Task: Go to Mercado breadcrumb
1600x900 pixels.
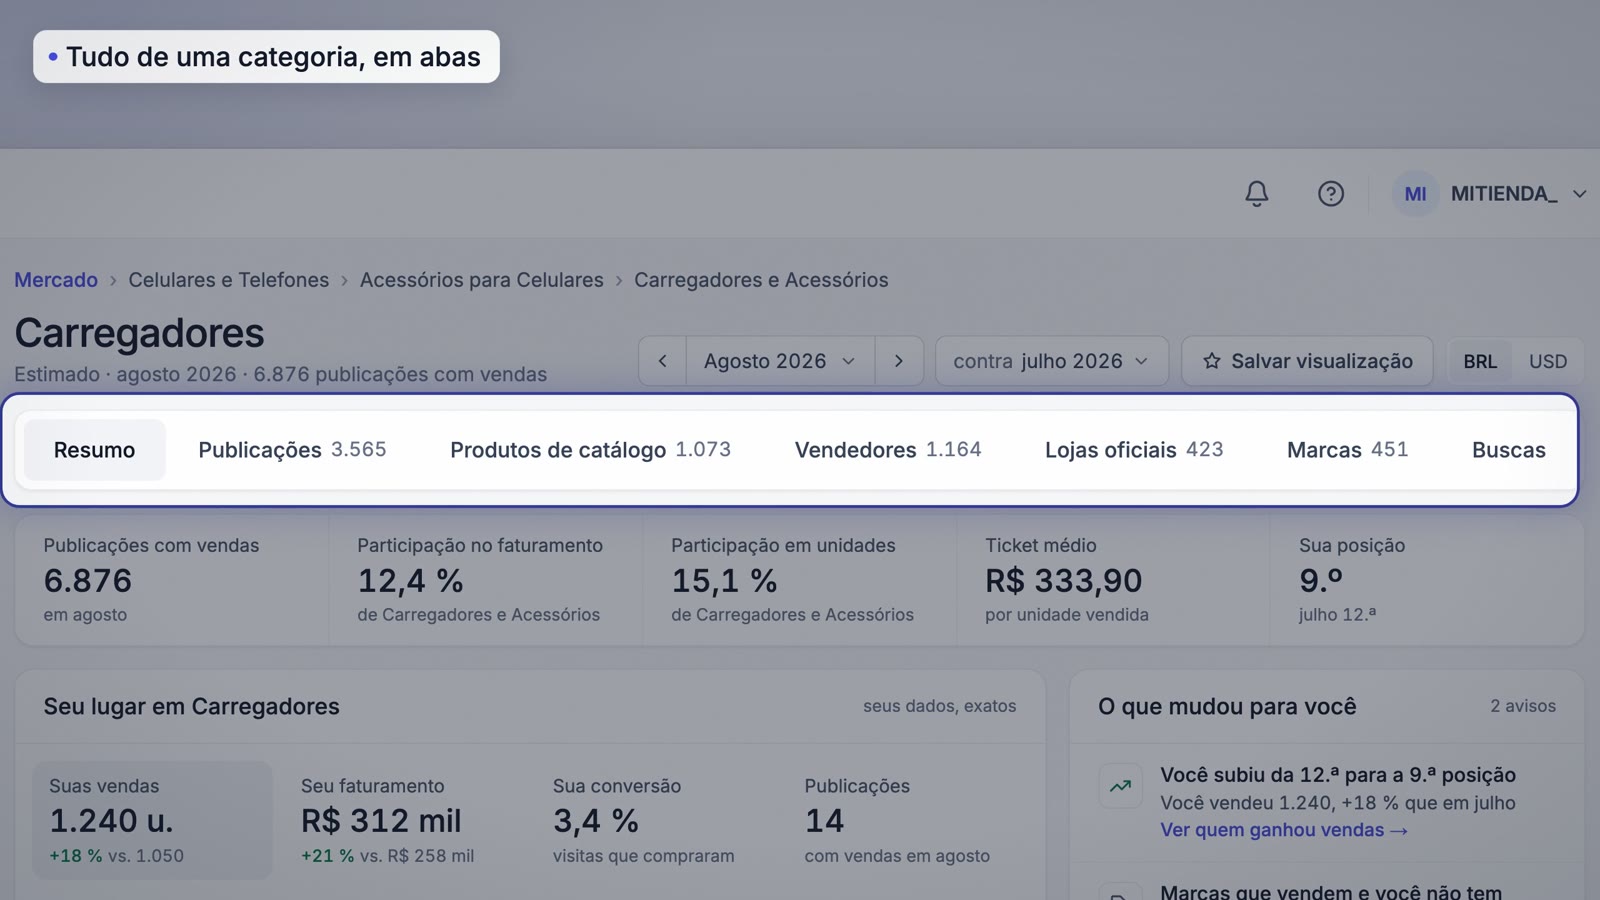Action: point(56,280)
